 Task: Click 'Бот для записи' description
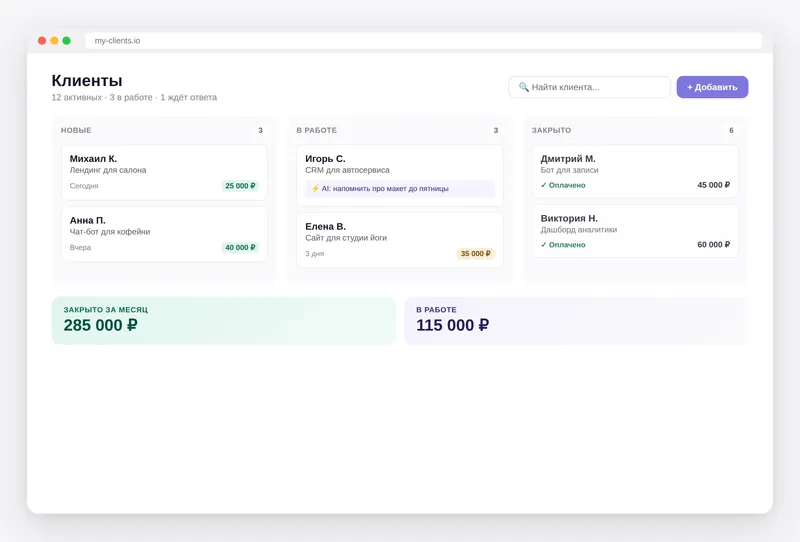(x=569, y=170)
